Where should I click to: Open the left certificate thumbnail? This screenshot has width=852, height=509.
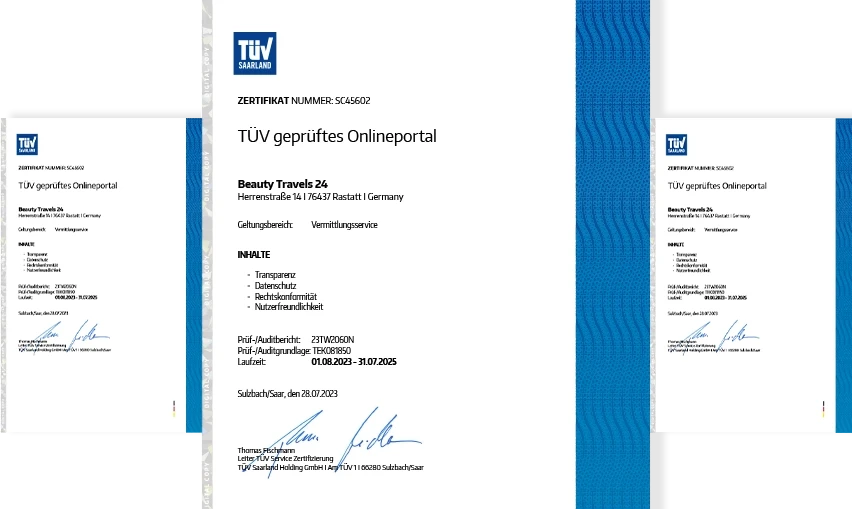click(102, 275)
